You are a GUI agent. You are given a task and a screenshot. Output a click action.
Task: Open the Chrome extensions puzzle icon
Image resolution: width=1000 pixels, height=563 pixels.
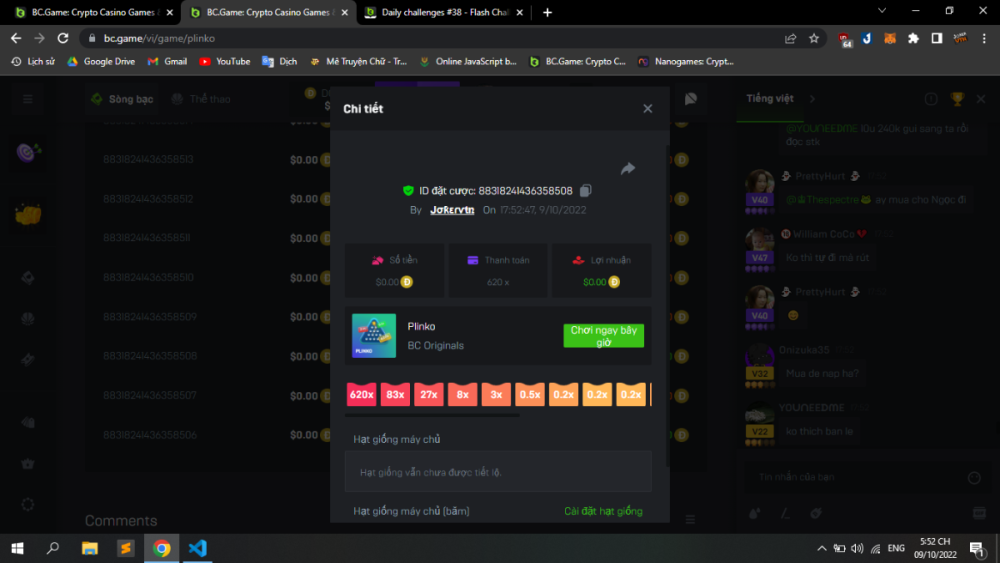click(x=913, y=38)
